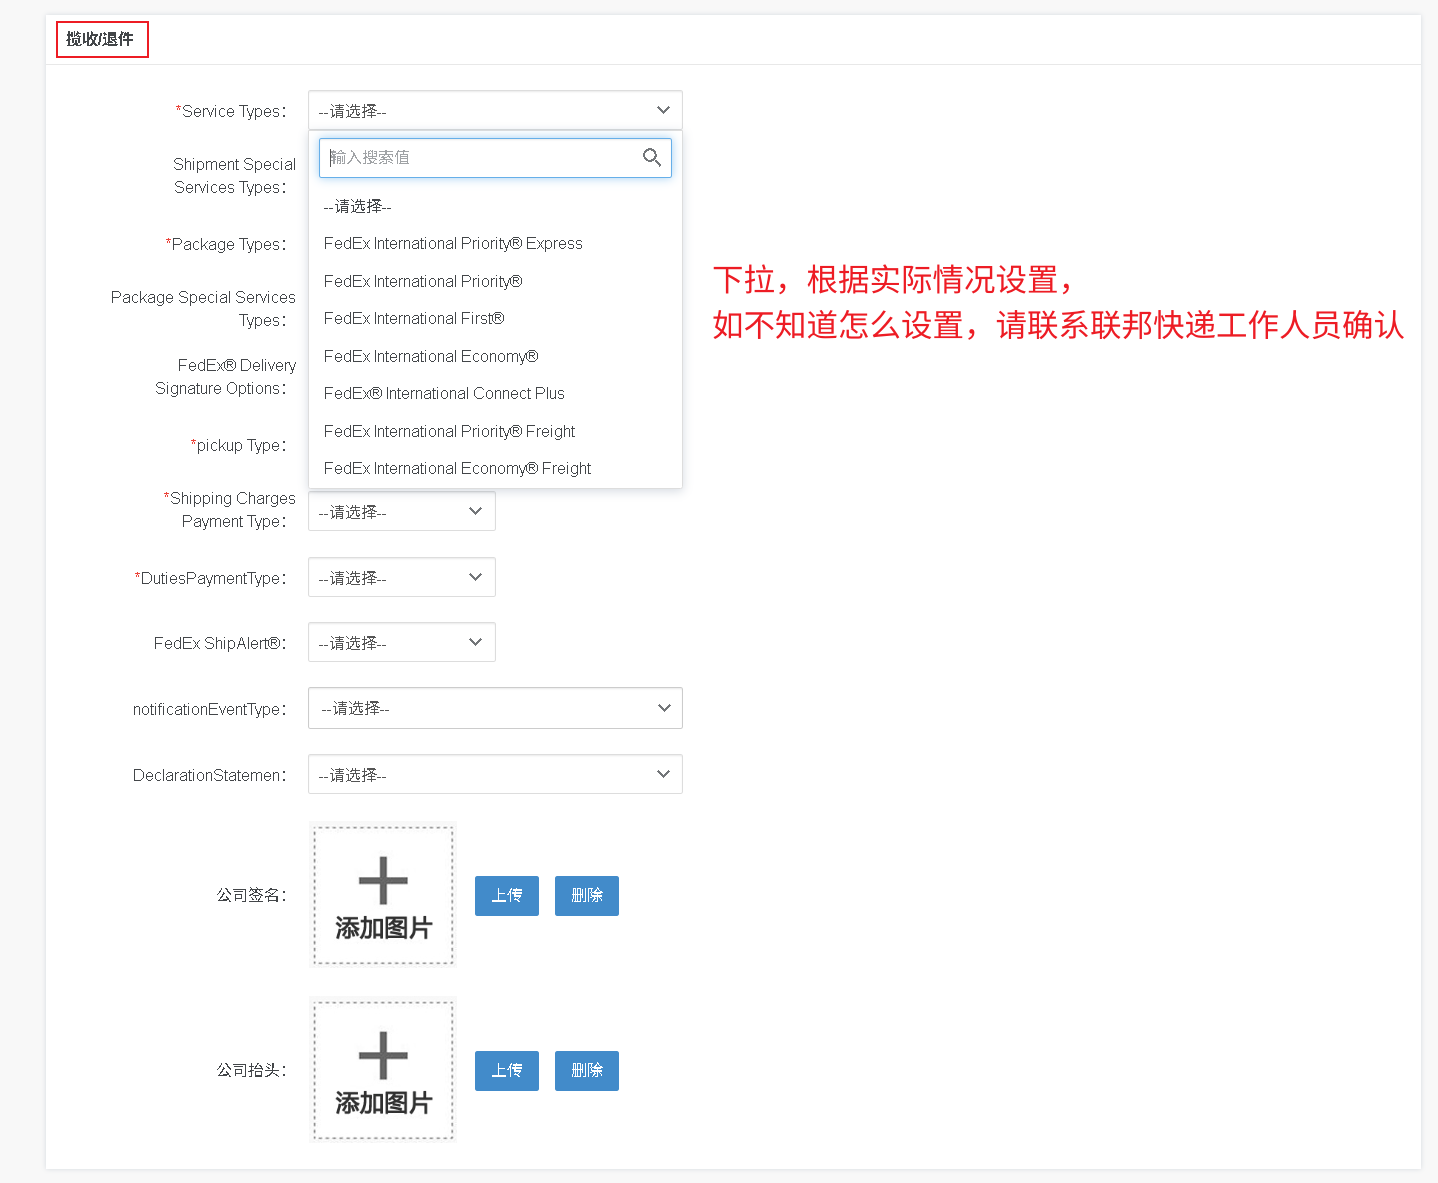Expand the notificationEventType dropdown
The height and width of the screenshot is (1183, 1438).
click(495, 708)
